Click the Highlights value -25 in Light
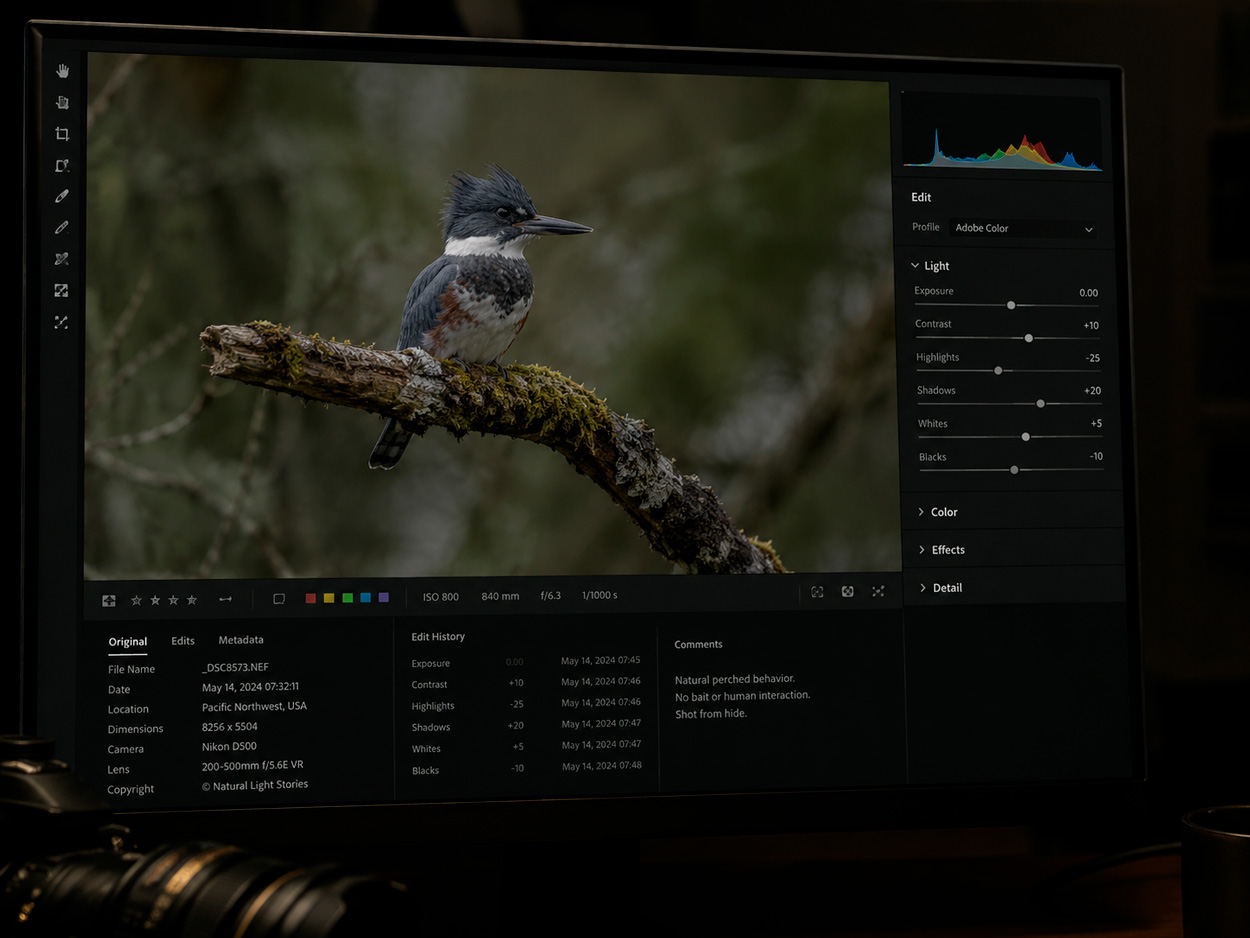Screen dimensions: 1250x938 pos(1093,358)
